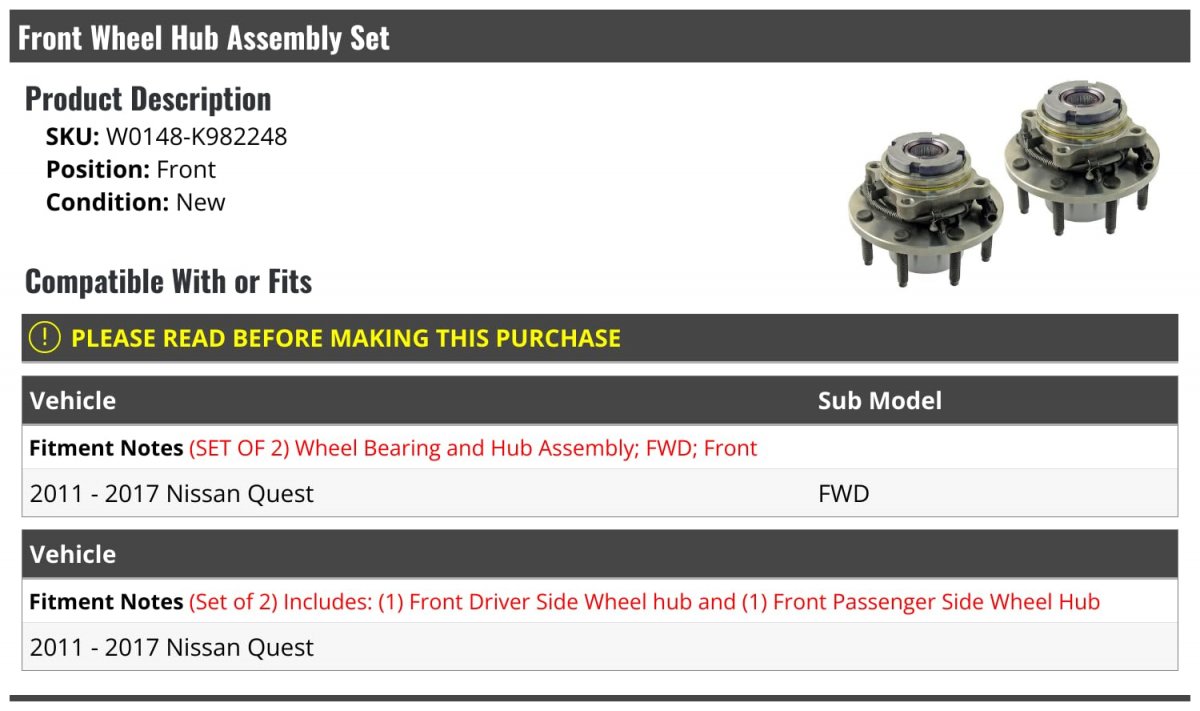
Task: Click the red Driver and Passenger Side Wheel Hub note
Action: (644, 602)
